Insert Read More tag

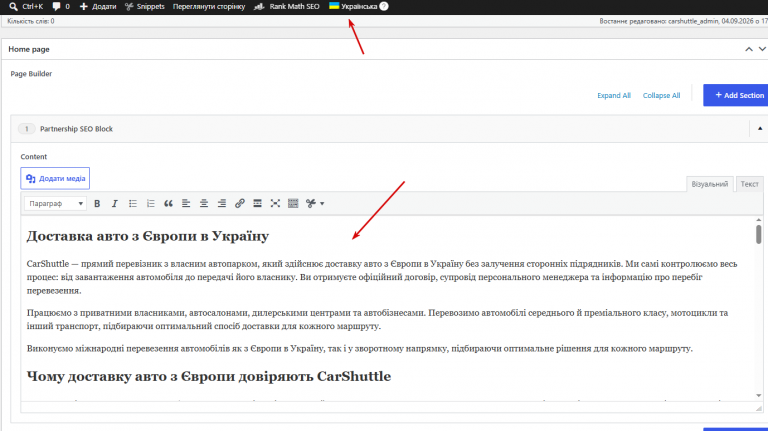pyautogui.click(x=257, y=203)
